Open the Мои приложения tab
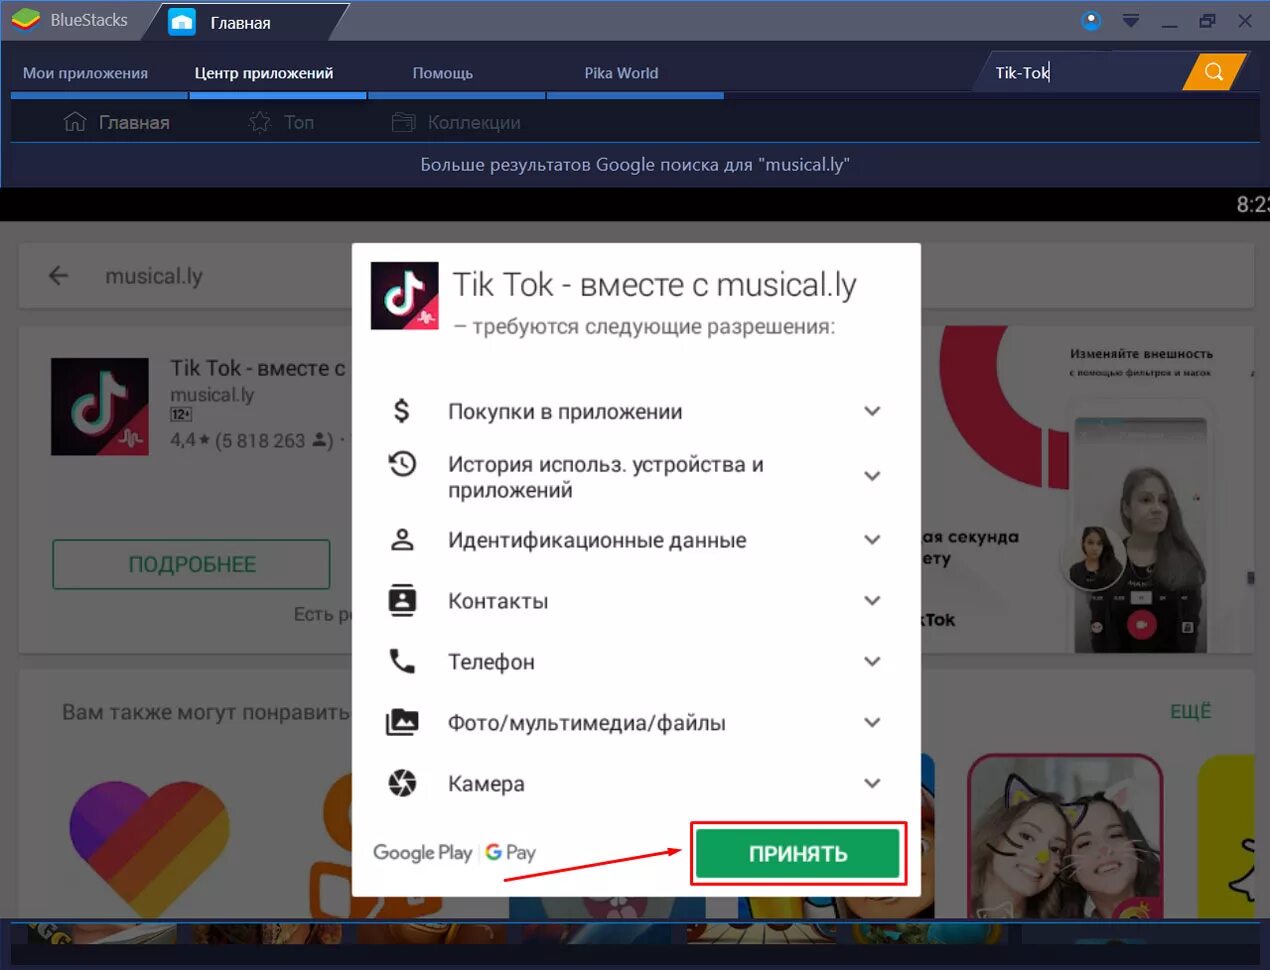The width and height of the screenshot is (1270, 970). [85, 73]
